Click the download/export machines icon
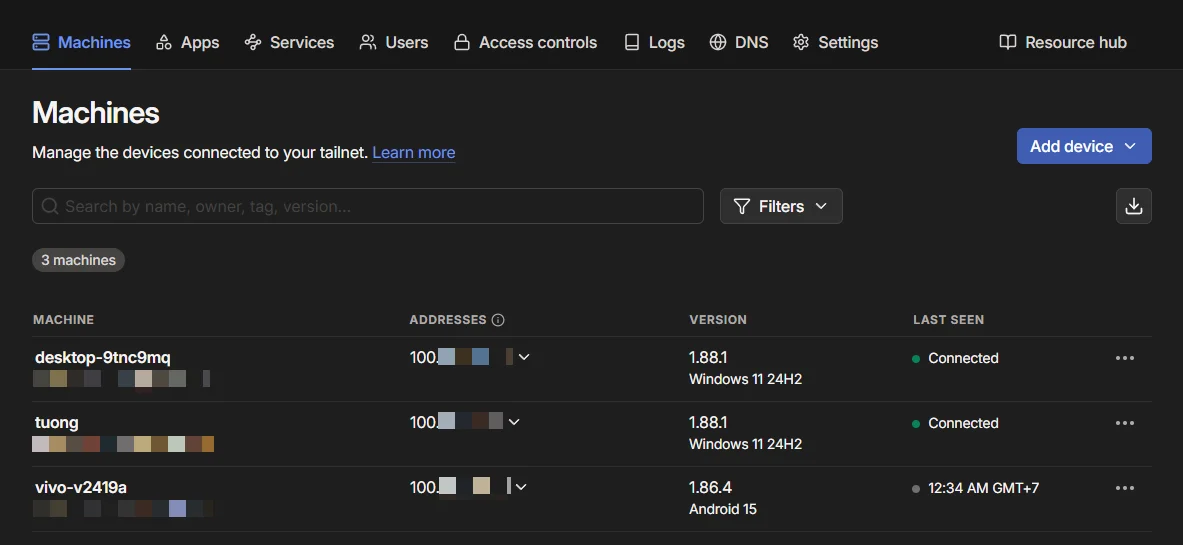Image resolution: width=1183 pixels, height=545 pixels. coord(1133,206)
